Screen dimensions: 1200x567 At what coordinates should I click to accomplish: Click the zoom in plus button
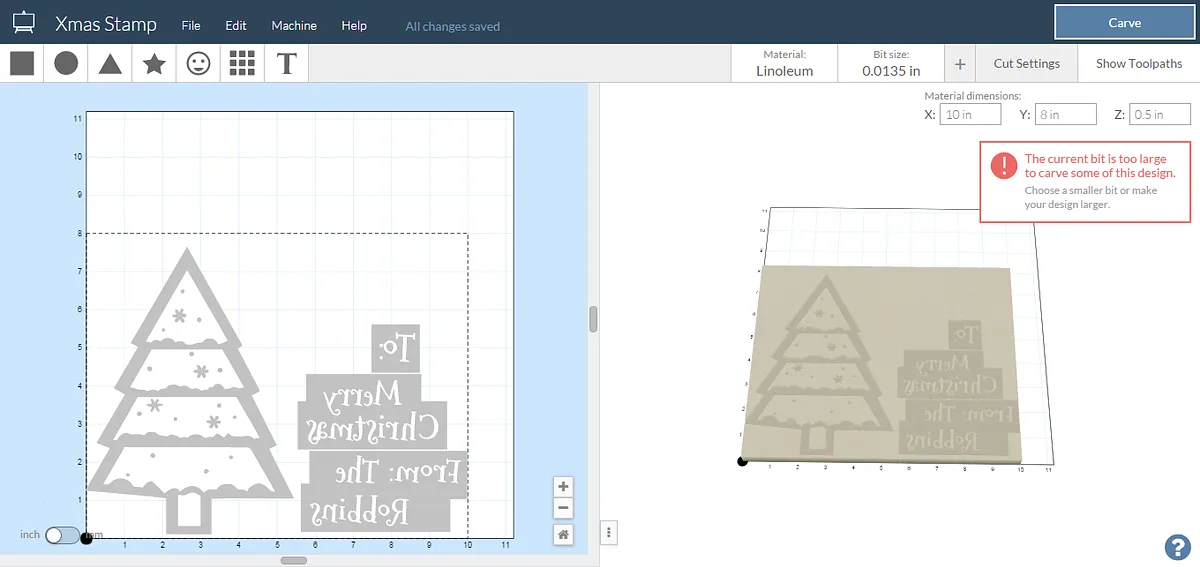point(563,486)
